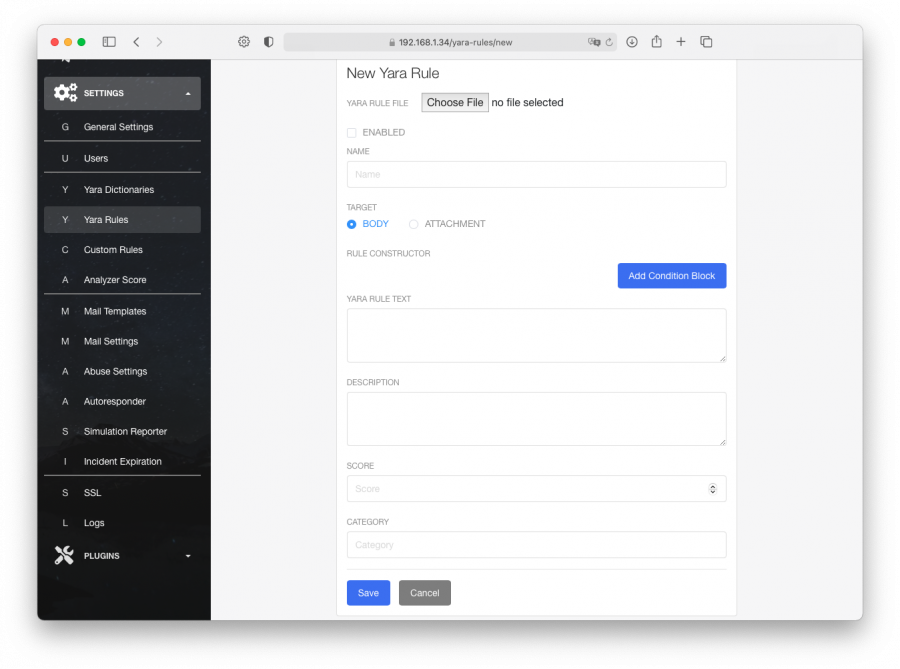
Task: Expand the Plugins section arrow
Action: click(188, 556)
